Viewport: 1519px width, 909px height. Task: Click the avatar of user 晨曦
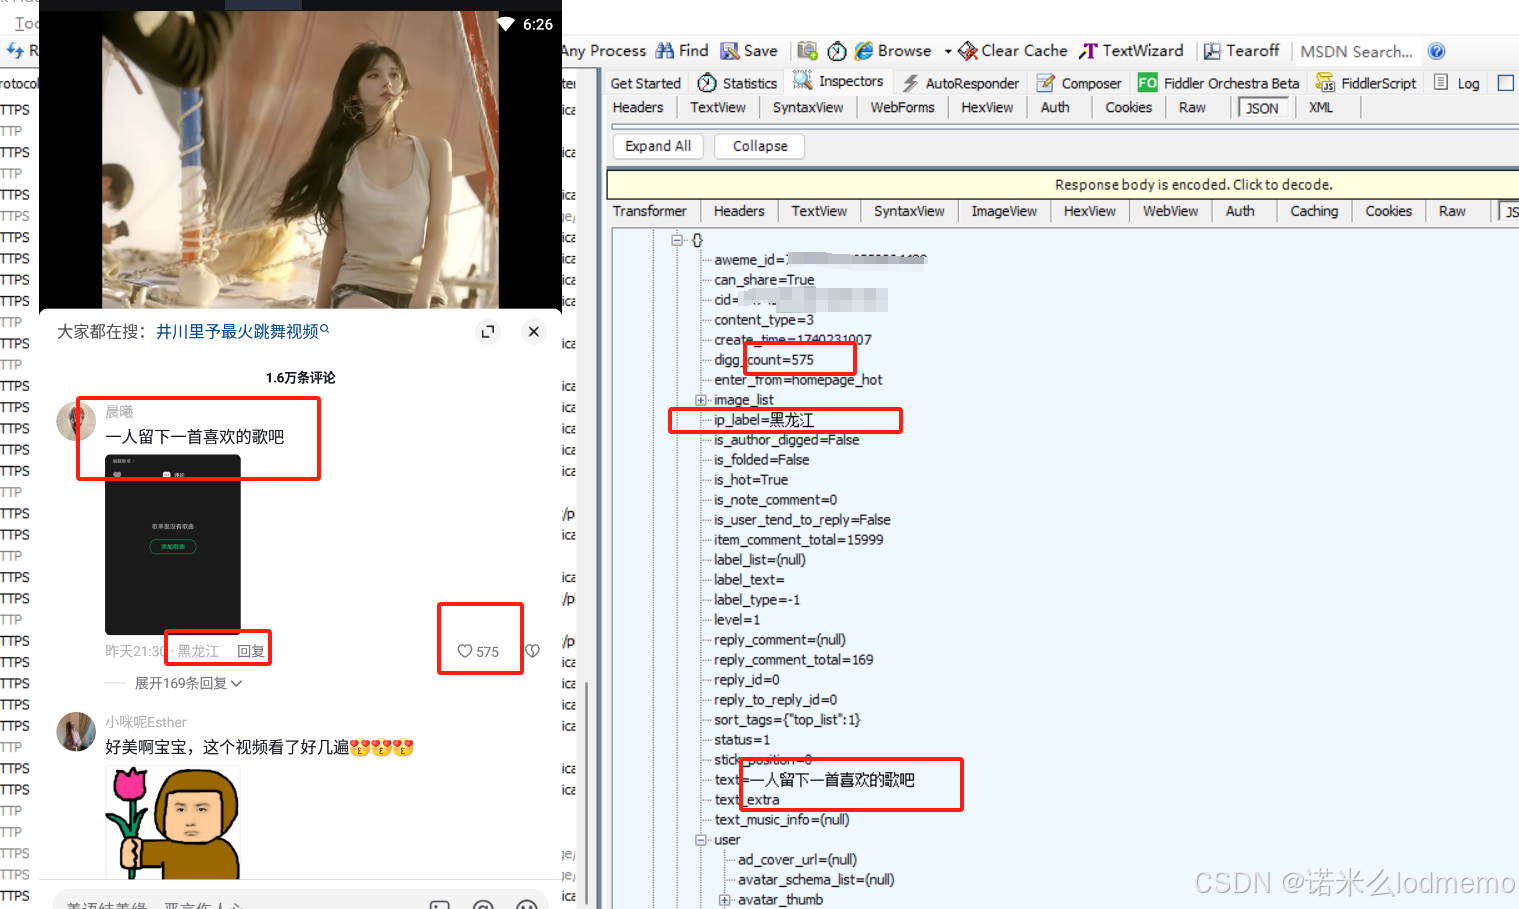(76, 421)
